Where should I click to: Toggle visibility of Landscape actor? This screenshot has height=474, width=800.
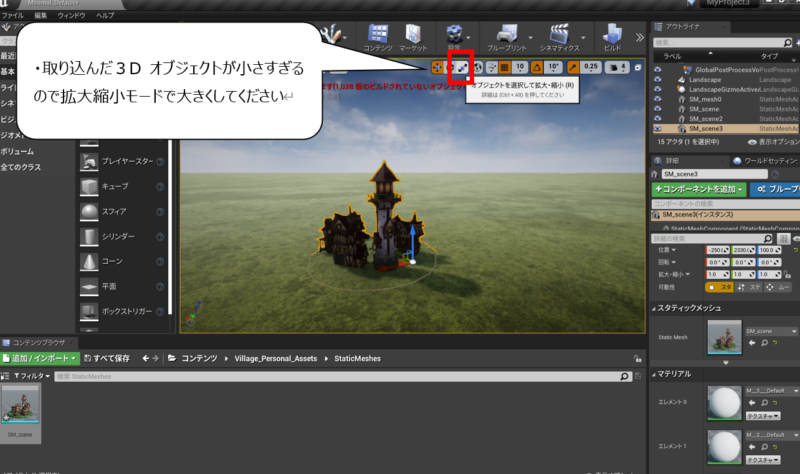click(x=657, y=80)
